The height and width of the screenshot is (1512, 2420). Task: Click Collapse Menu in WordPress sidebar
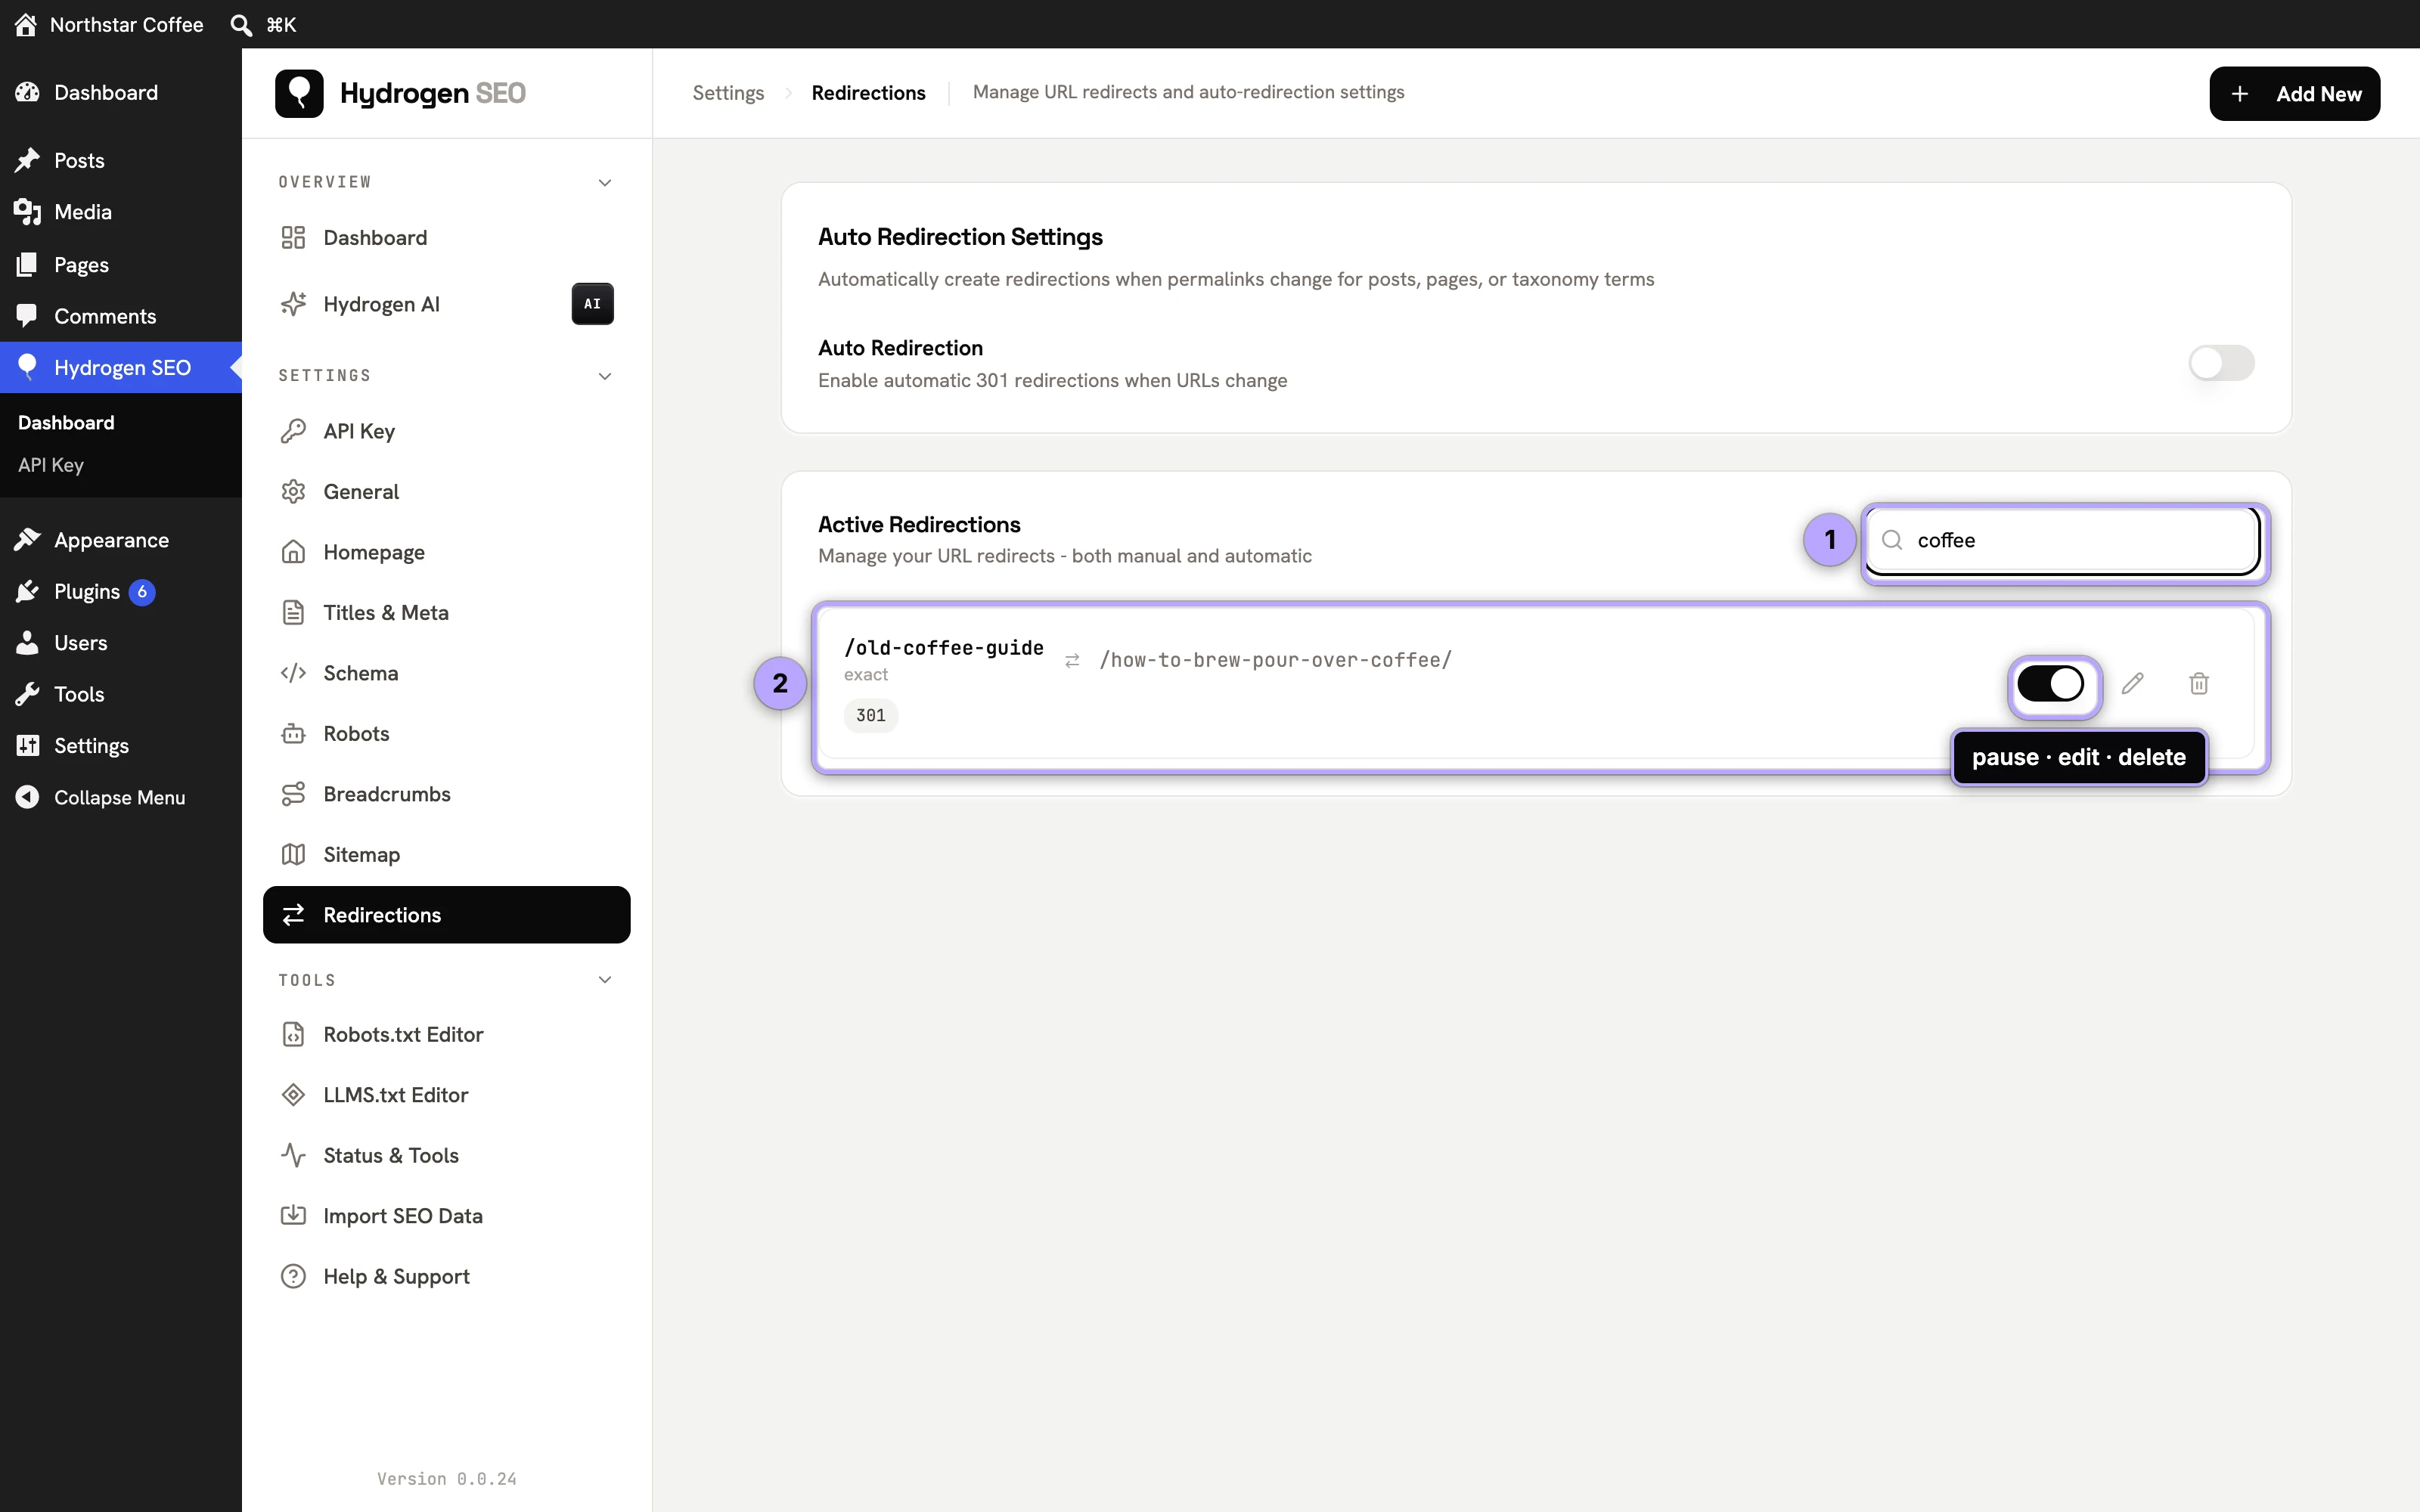tap(120, 797)
